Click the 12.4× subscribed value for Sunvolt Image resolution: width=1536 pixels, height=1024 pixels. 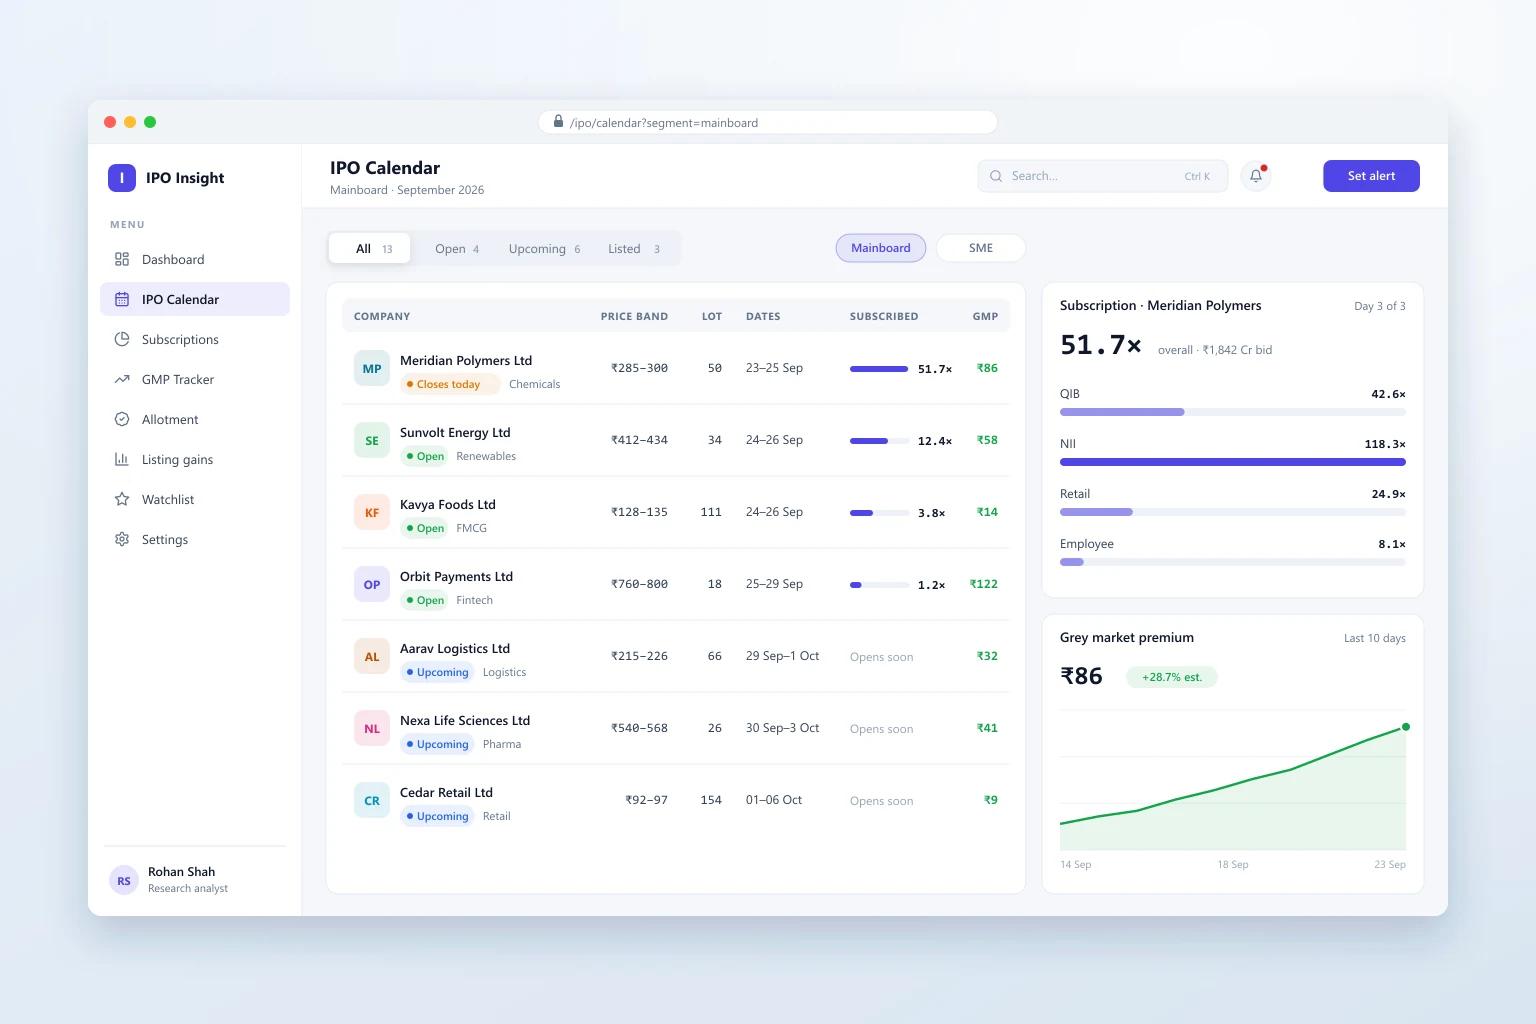tap(935, 441)
